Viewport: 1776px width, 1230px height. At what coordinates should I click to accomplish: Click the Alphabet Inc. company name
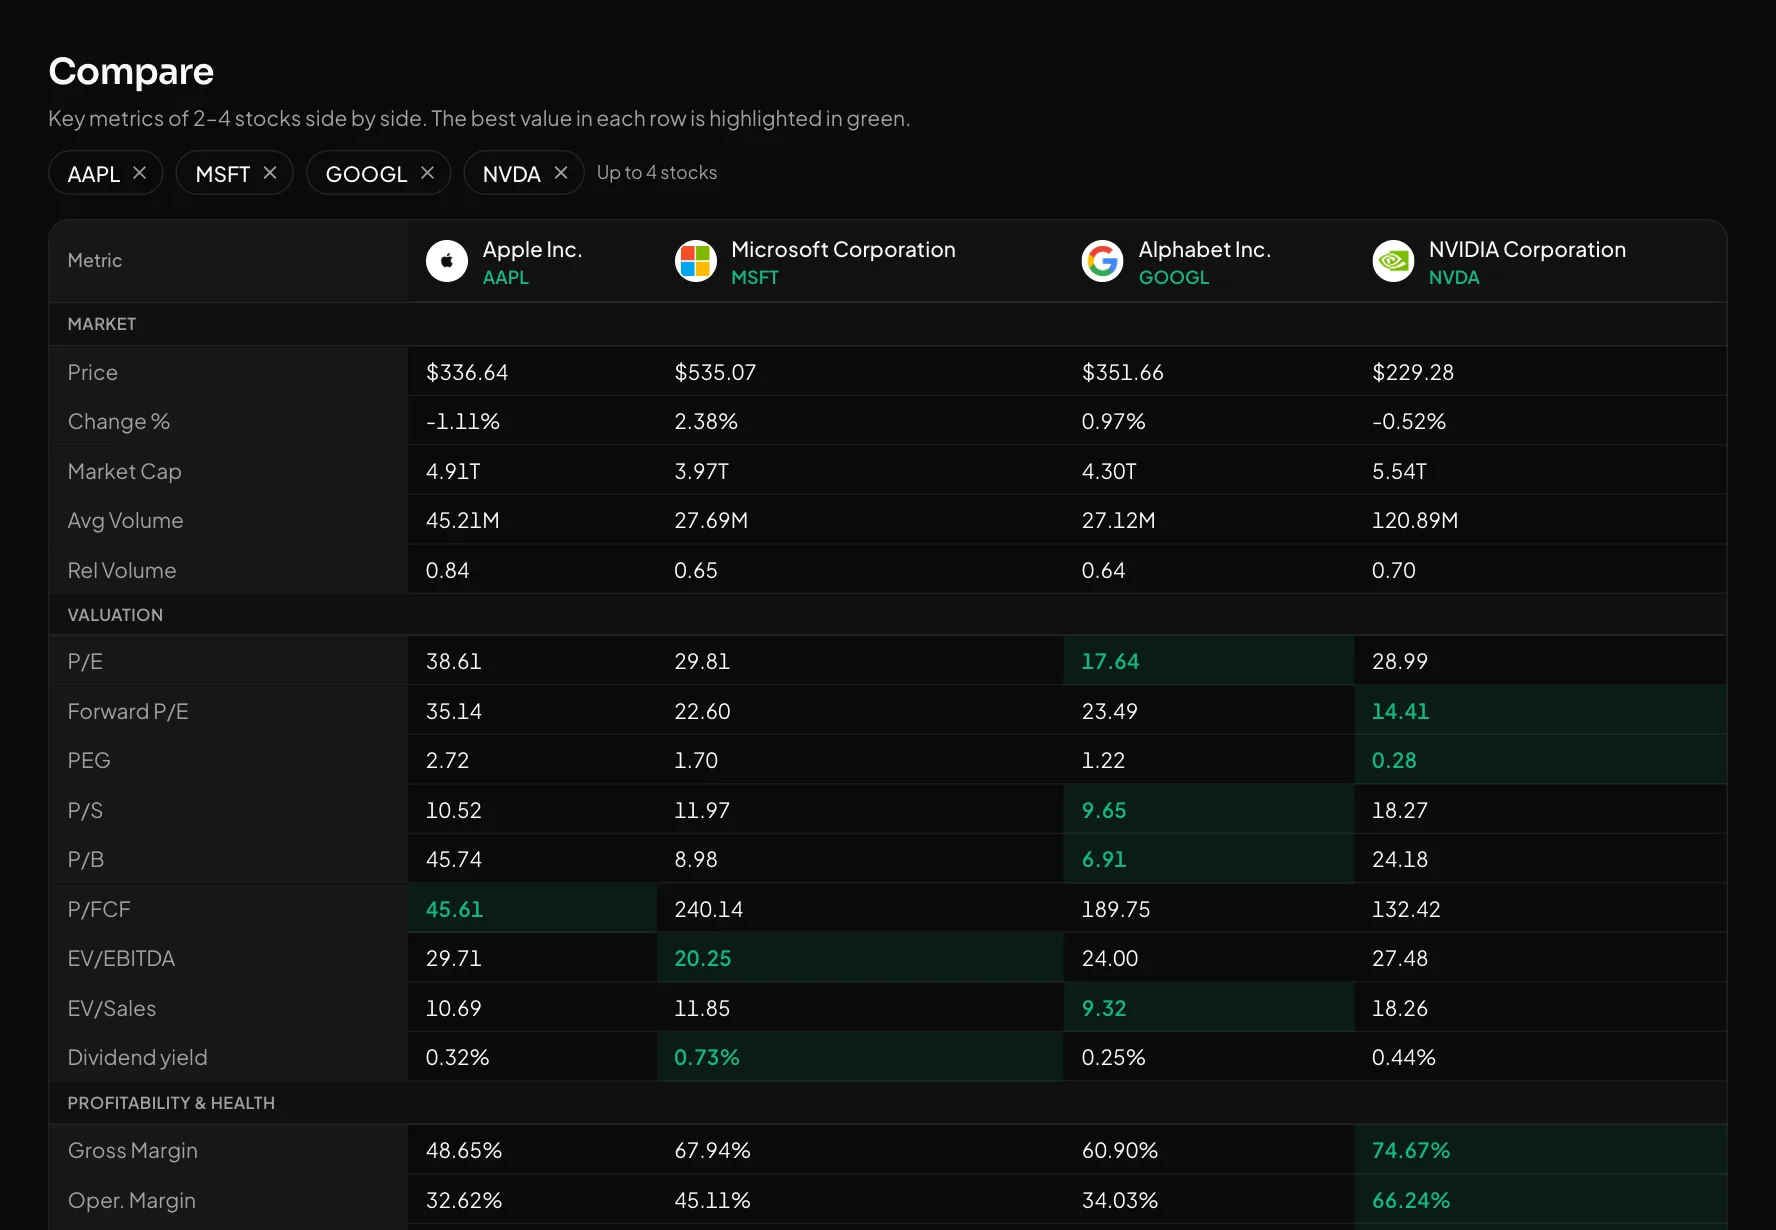(x=1205, y=250)
